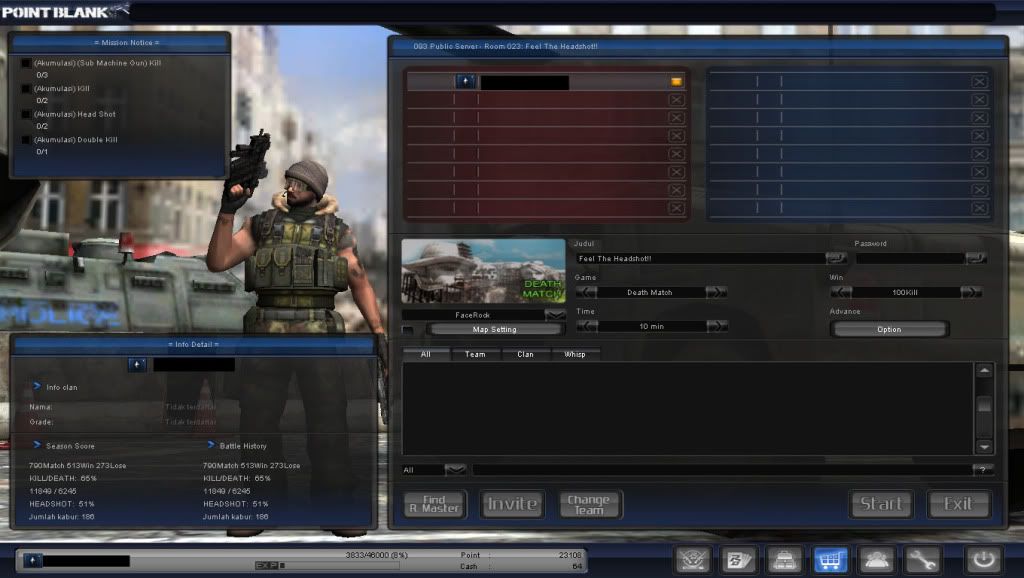
Task: Open the Map Setting button
Action: pos(495,330)
